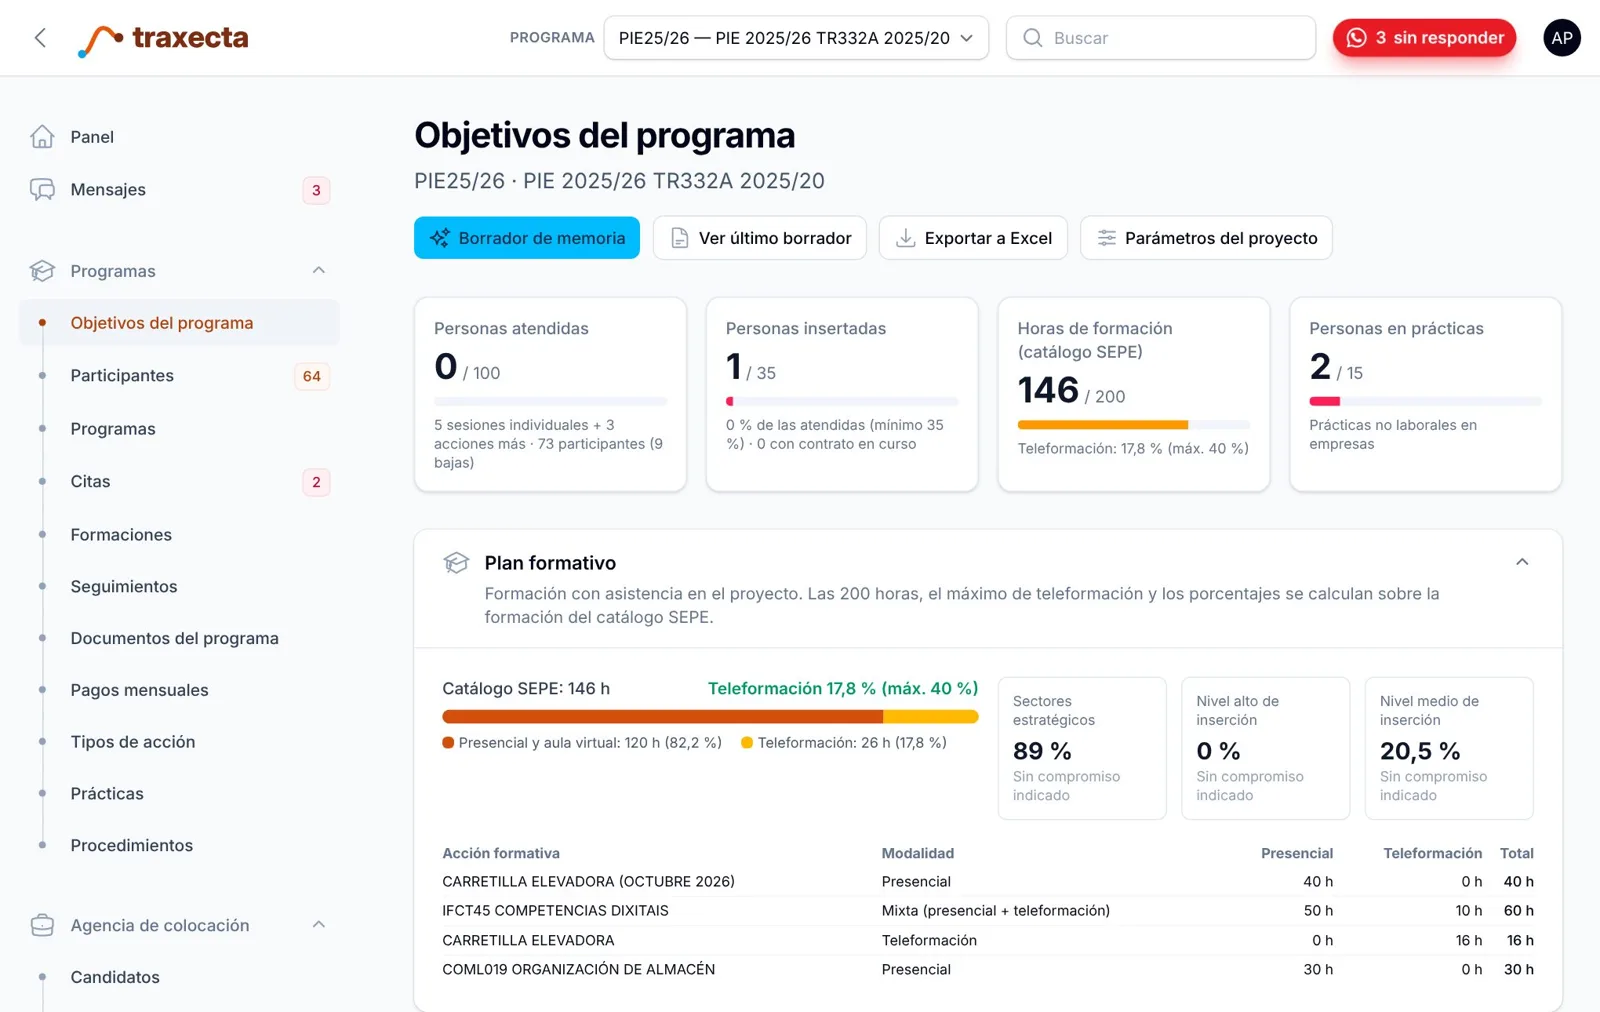The image size is (1600, 1012).
Task: Click the COML019 ORGANIZACIÓN DE ALMACÉN row
Action: 988,970
